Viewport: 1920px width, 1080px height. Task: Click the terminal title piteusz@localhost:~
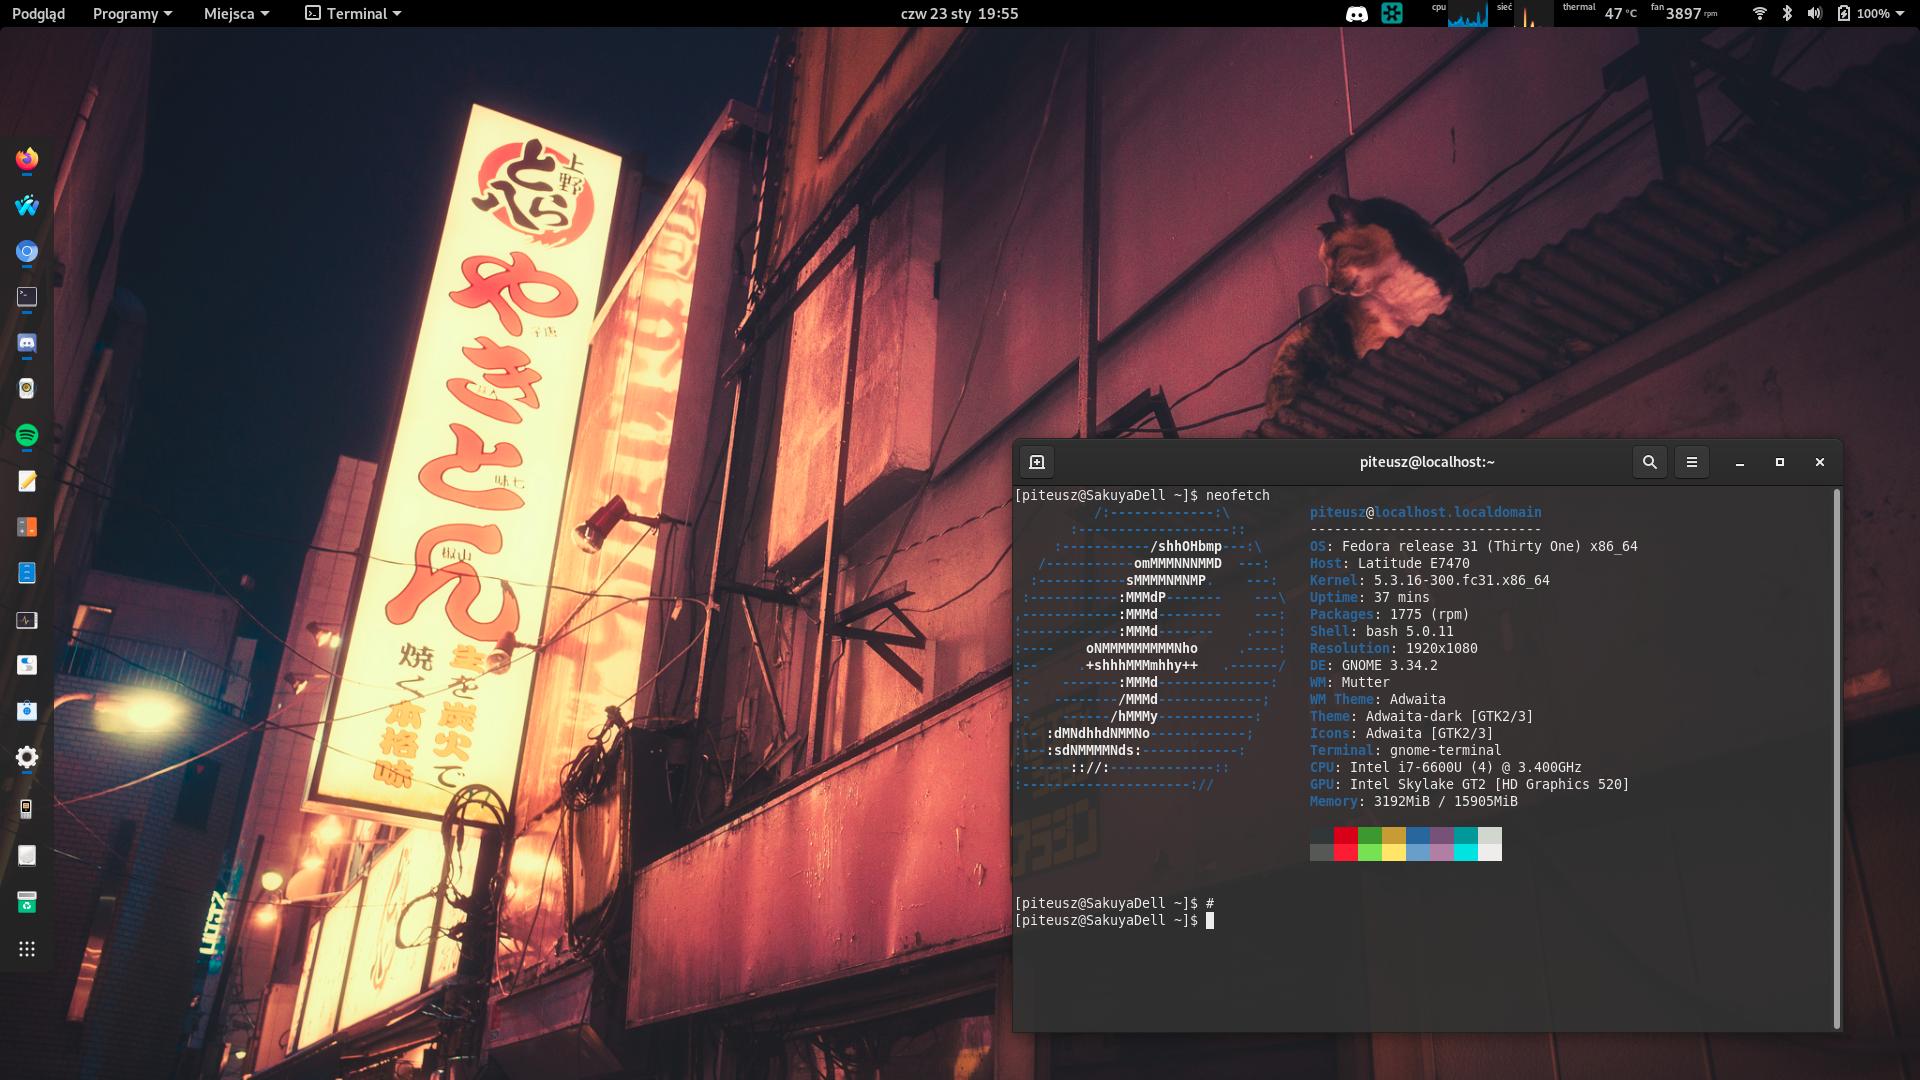click(1427, 462)
